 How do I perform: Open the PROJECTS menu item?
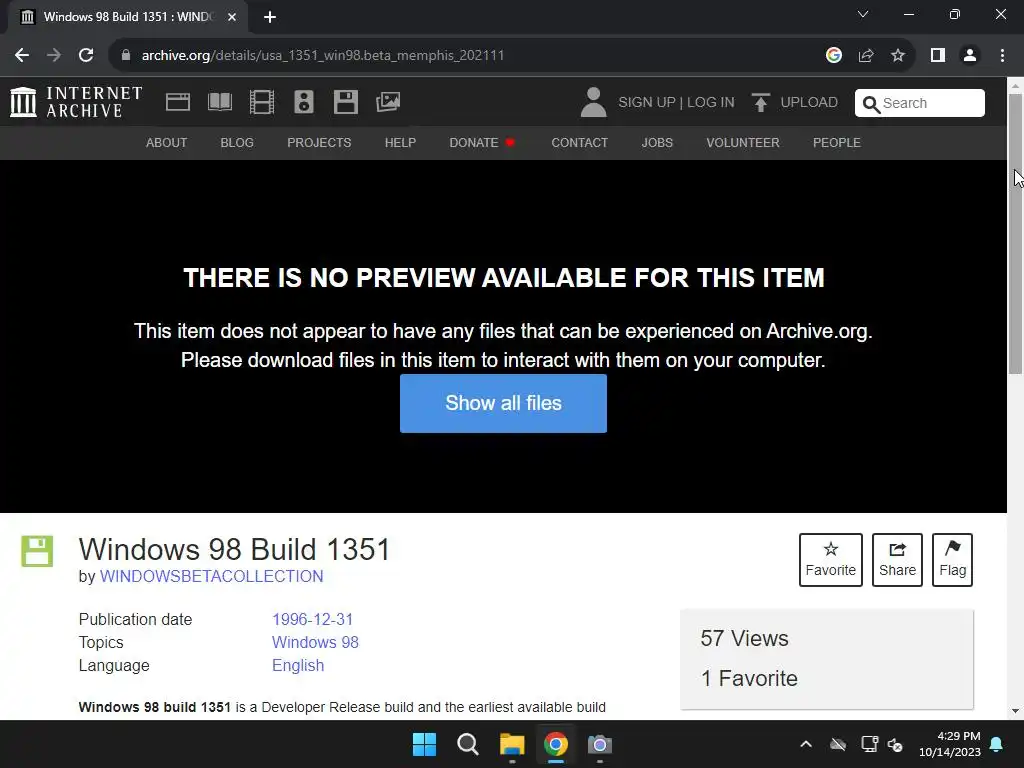pyautogui.click(x=319, y=142)
